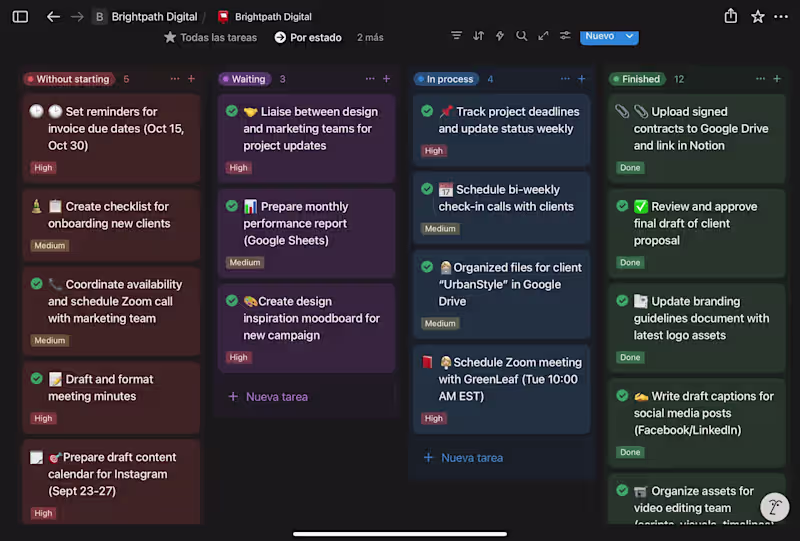Select the Finished status label
This screenshot has width=800, height=541.
(637, 79)
